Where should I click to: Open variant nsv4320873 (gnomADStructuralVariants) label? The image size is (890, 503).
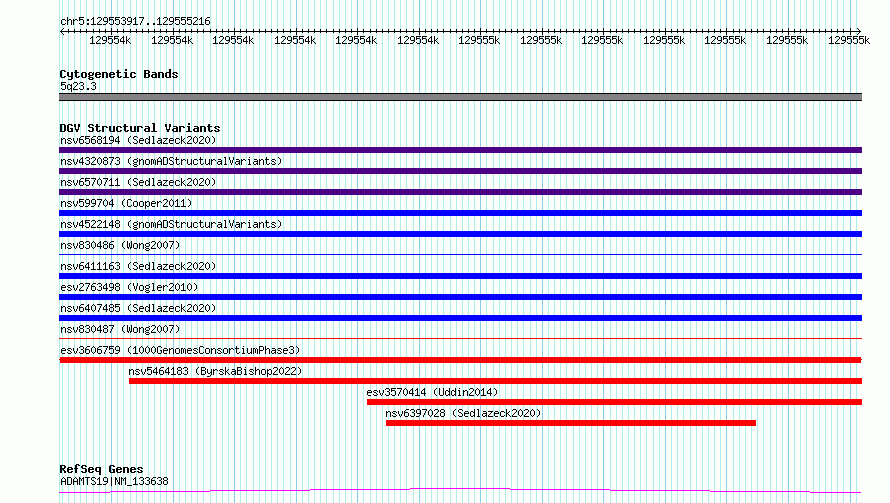pos(171,161)
